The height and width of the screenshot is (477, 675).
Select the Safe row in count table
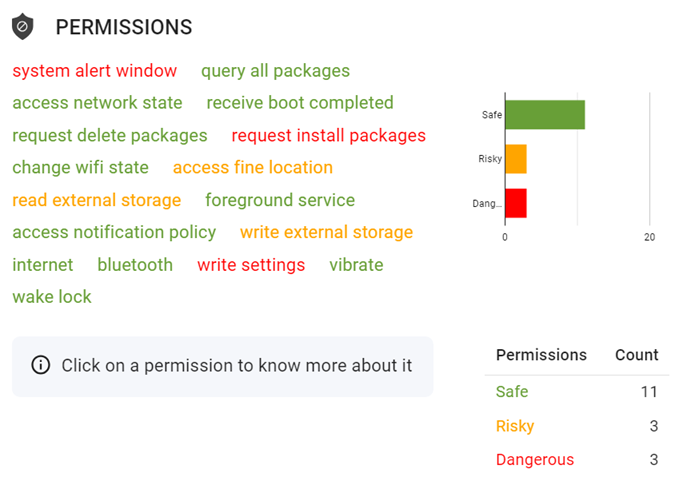click(577, 392)
